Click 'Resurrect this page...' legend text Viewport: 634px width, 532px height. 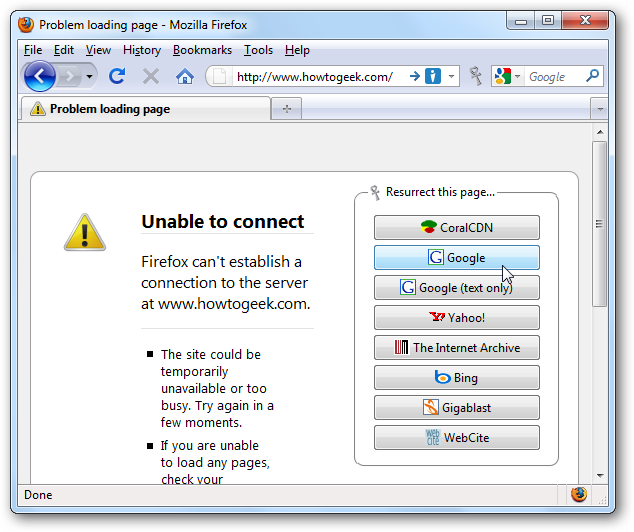click(440, 192)
